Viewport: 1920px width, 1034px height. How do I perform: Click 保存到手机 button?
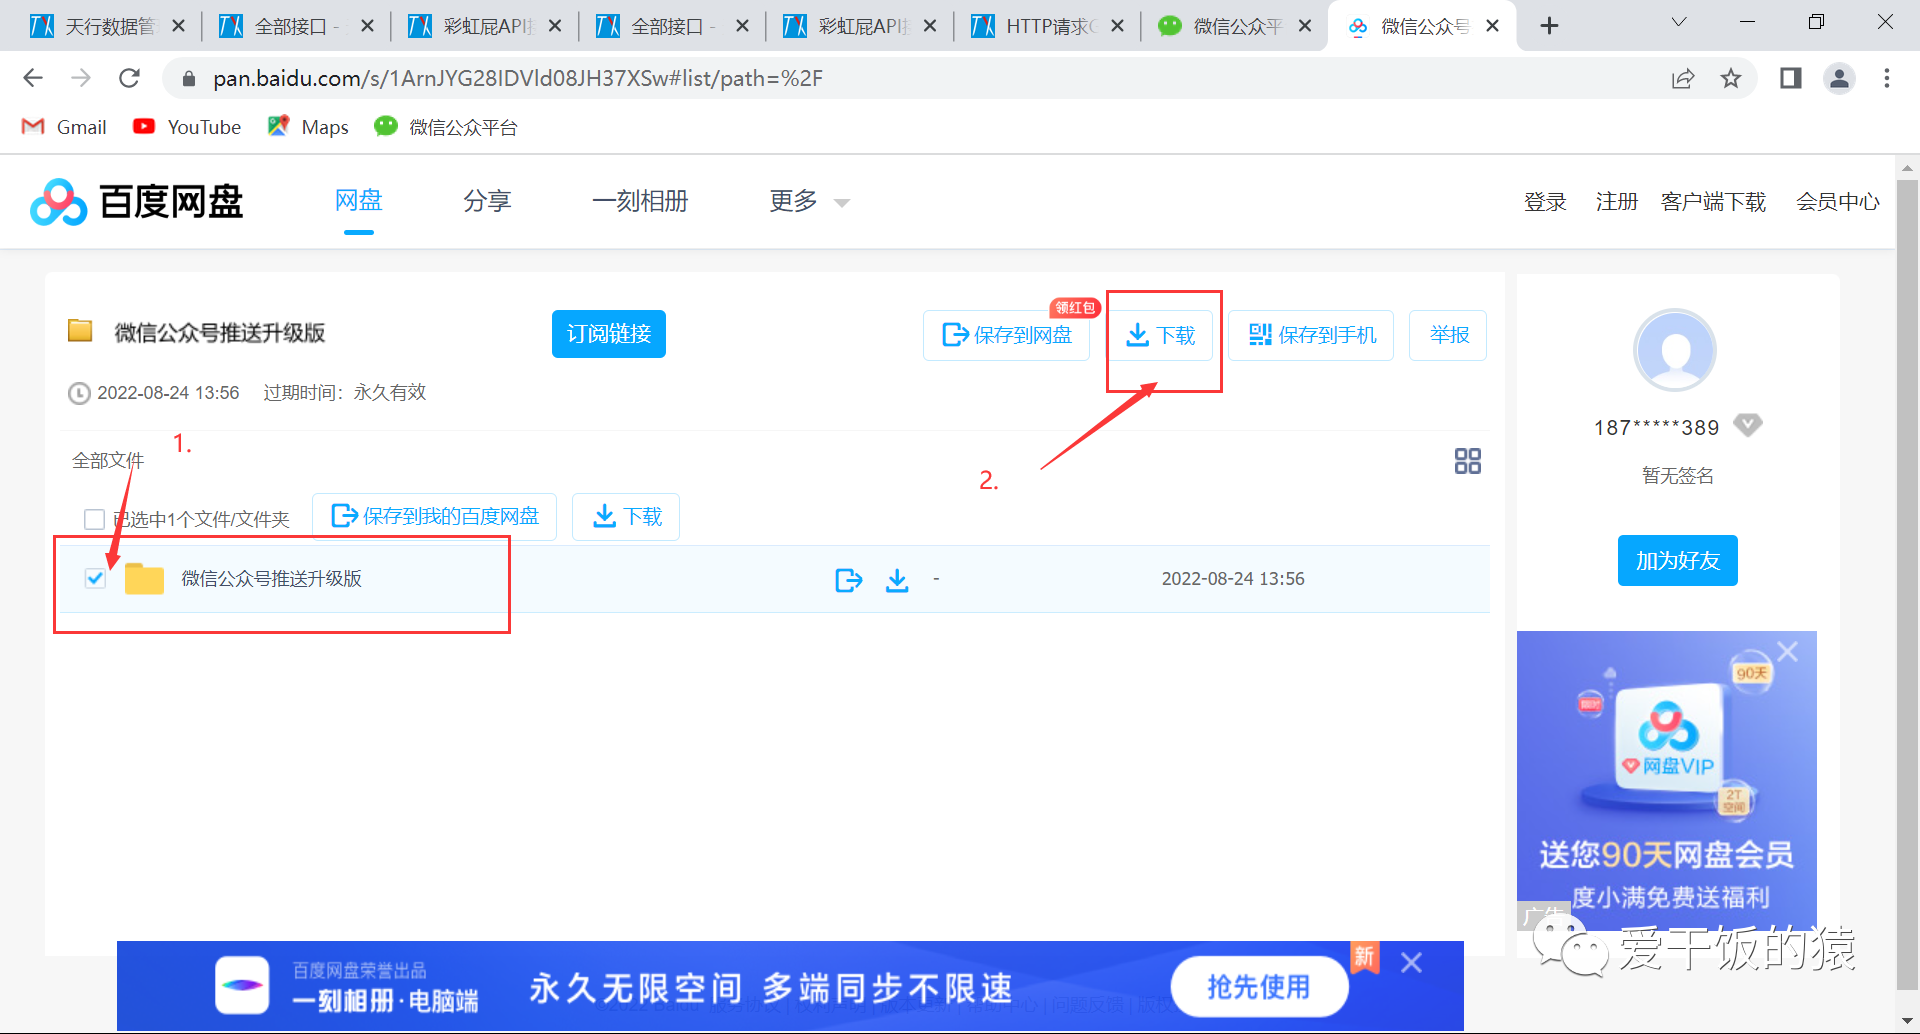tap(1311, 335)
